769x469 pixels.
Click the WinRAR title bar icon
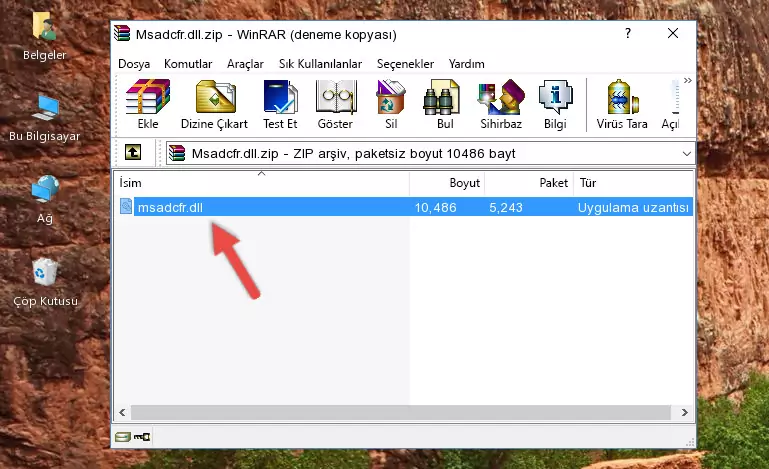coord(123,34)
